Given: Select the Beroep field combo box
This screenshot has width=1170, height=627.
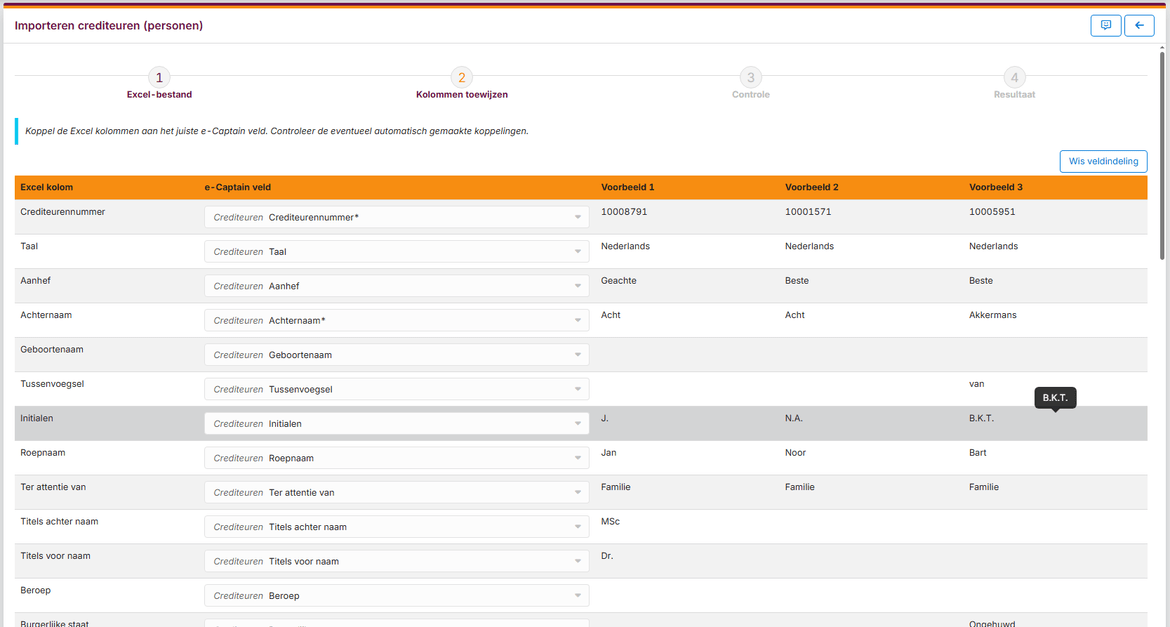Looking at the screenshot, I should pos(396,596).
